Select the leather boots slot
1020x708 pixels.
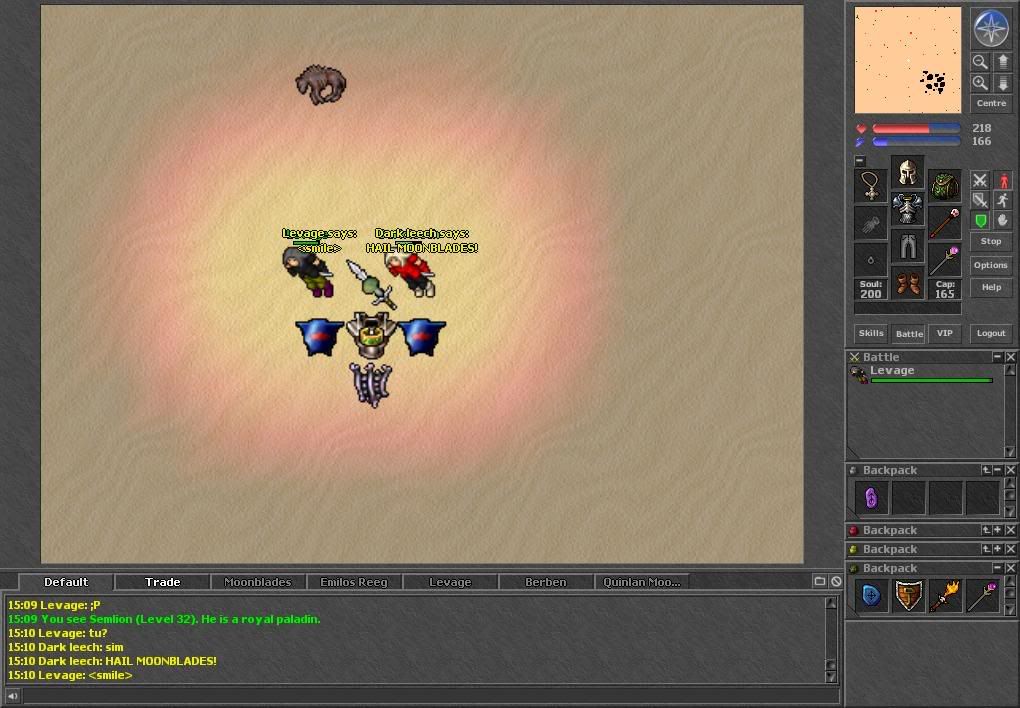click(907, 284)
